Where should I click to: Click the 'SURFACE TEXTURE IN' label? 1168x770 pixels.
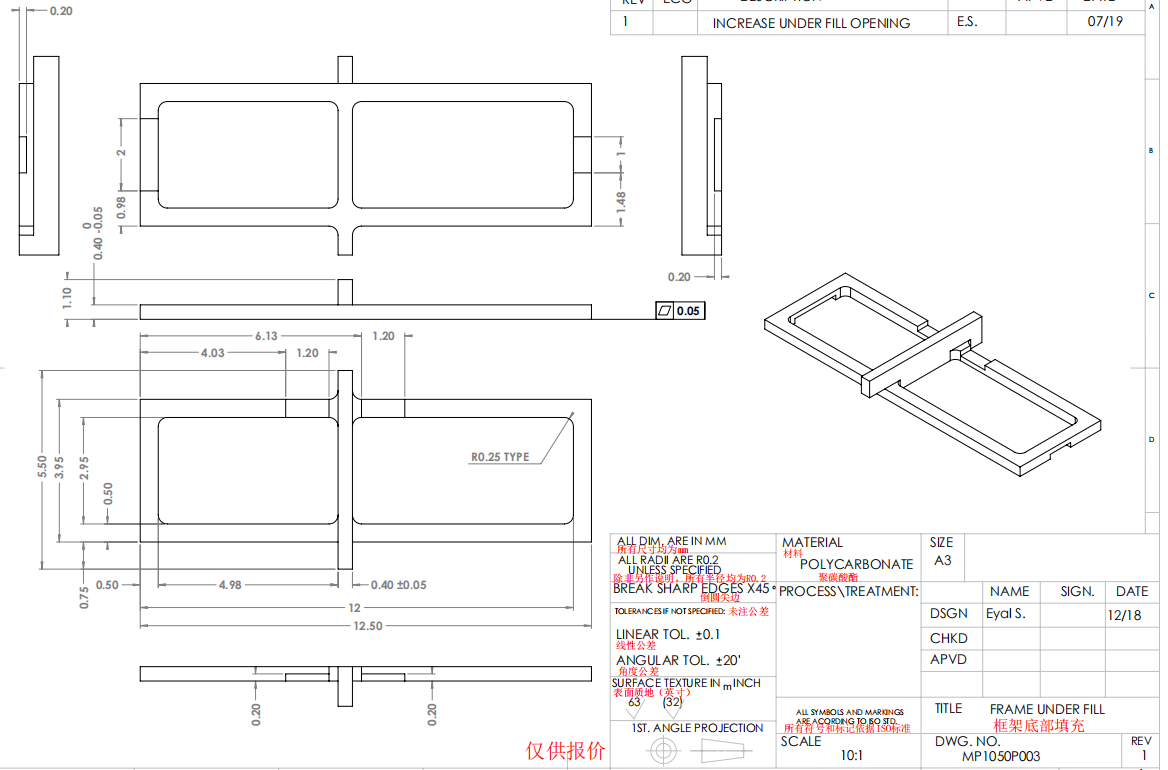pos(666,683)
